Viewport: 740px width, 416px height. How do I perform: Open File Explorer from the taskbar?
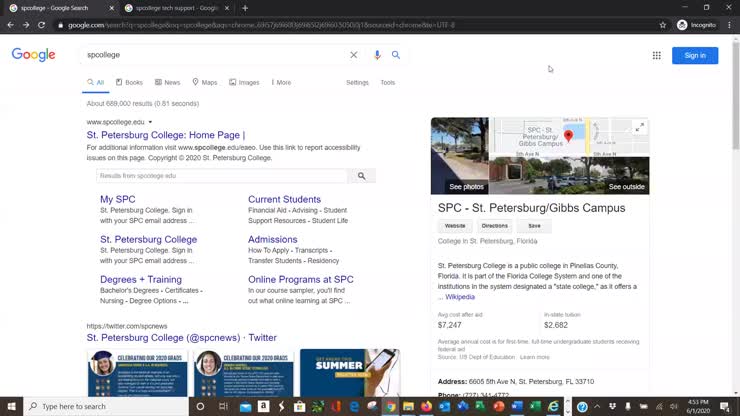pyautogui.click(x=408, y=406)
